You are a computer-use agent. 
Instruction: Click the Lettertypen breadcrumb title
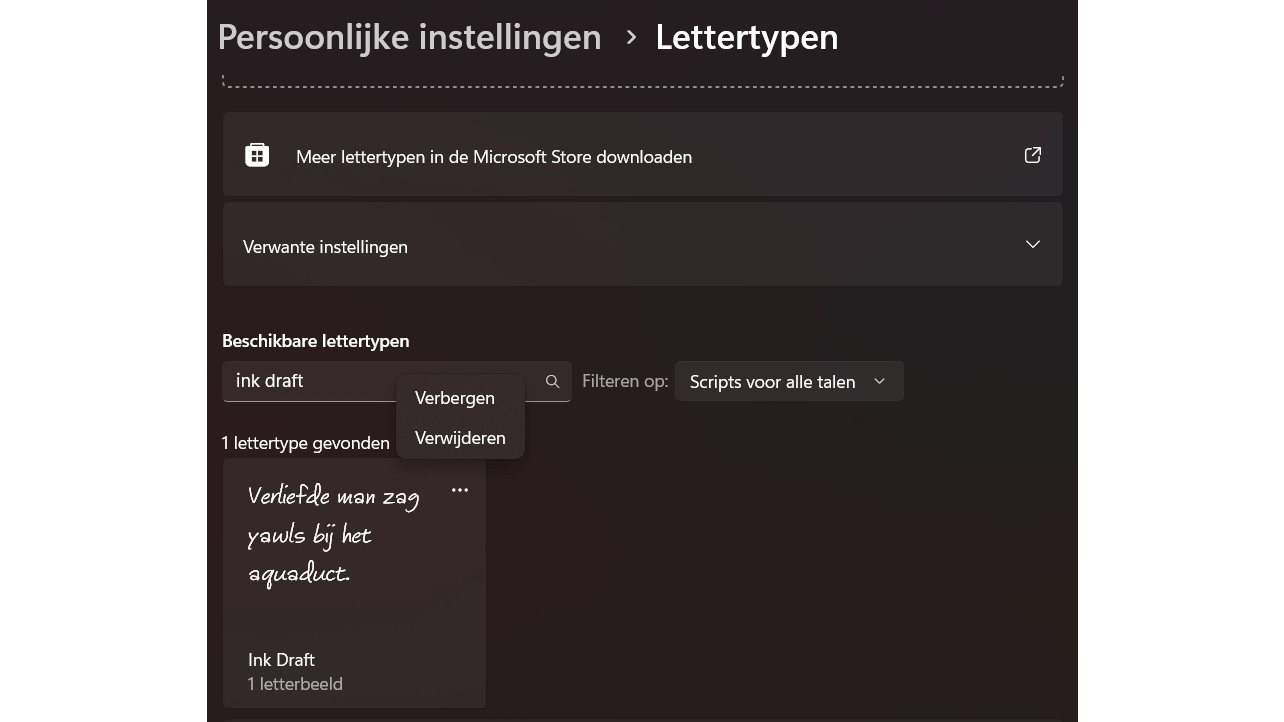[747, 37]
